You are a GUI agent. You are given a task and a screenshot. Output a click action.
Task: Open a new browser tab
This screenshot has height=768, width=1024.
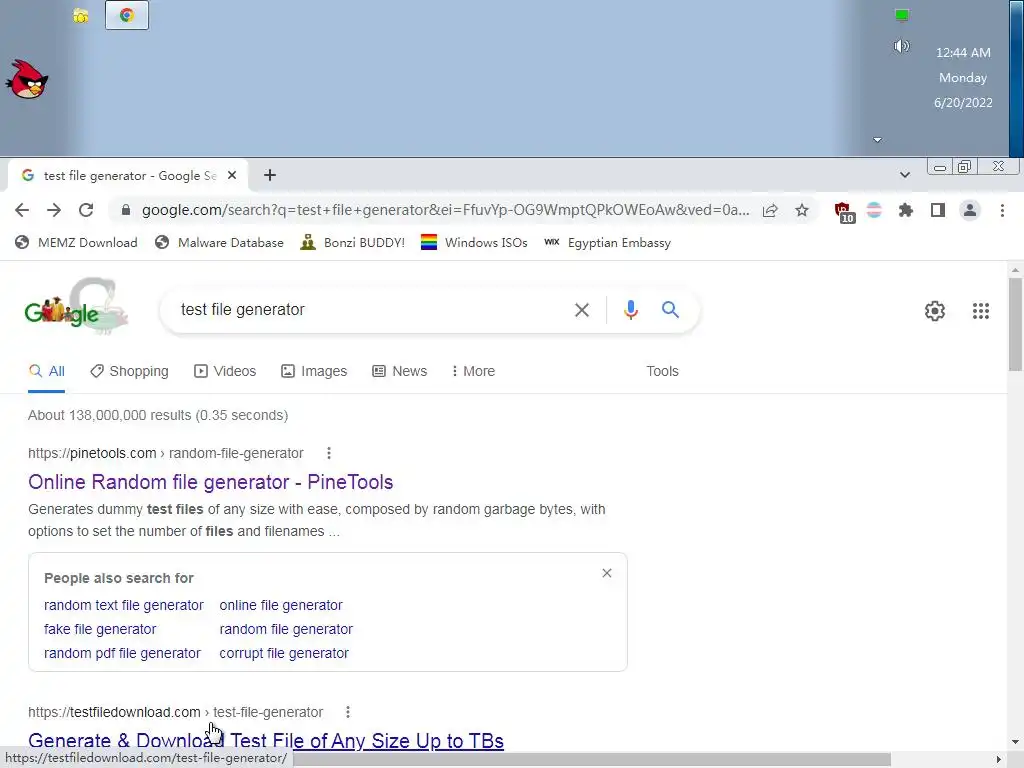pyautogui.click(x=270, y=175)
